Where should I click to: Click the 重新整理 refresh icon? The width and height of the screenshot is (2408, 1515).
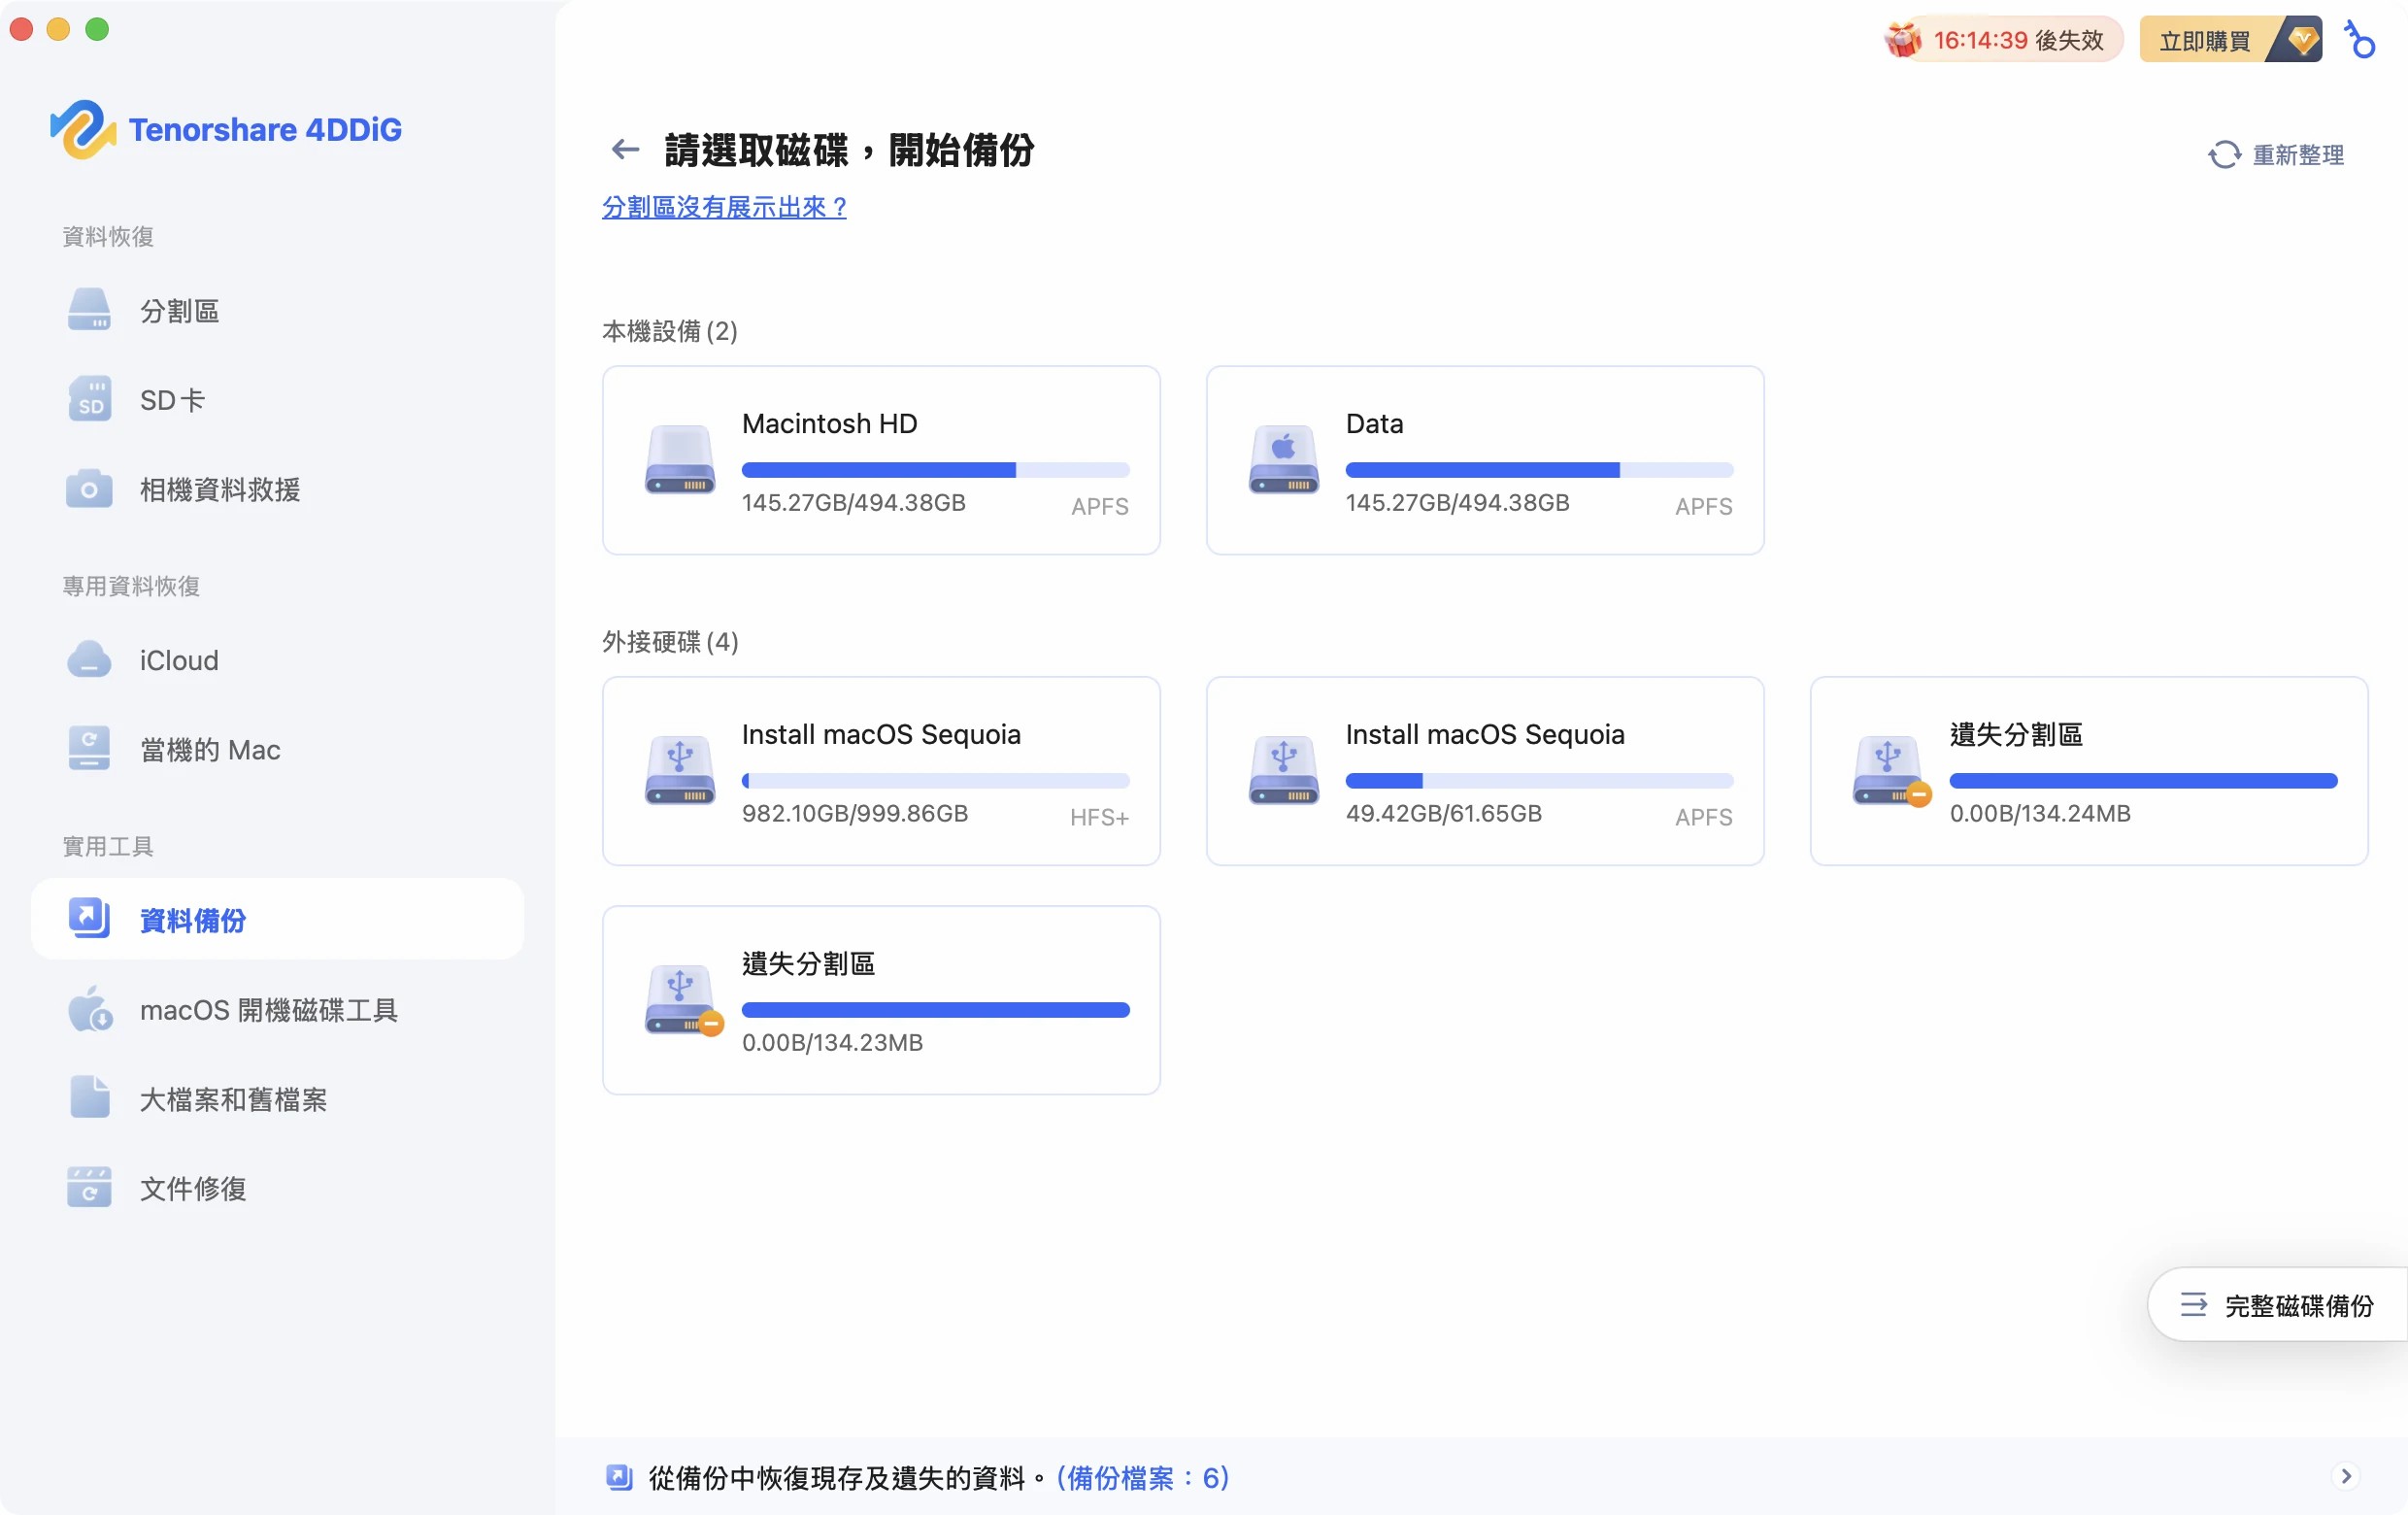2225,154
